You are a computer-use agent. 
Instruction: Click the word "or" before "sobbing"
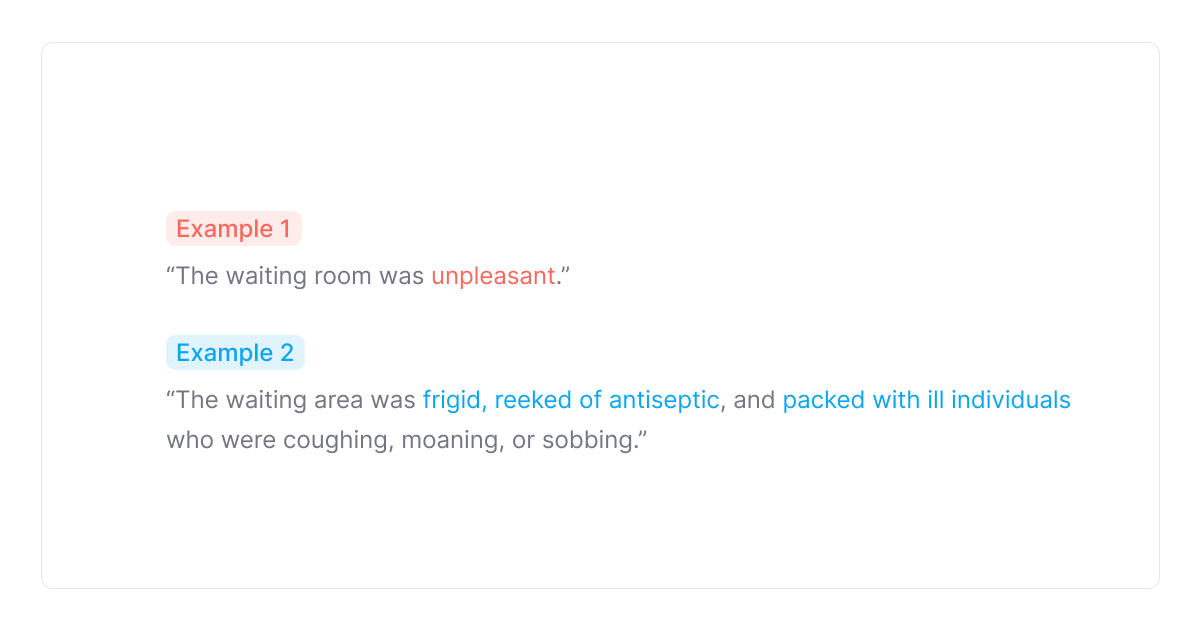point(523,440)
